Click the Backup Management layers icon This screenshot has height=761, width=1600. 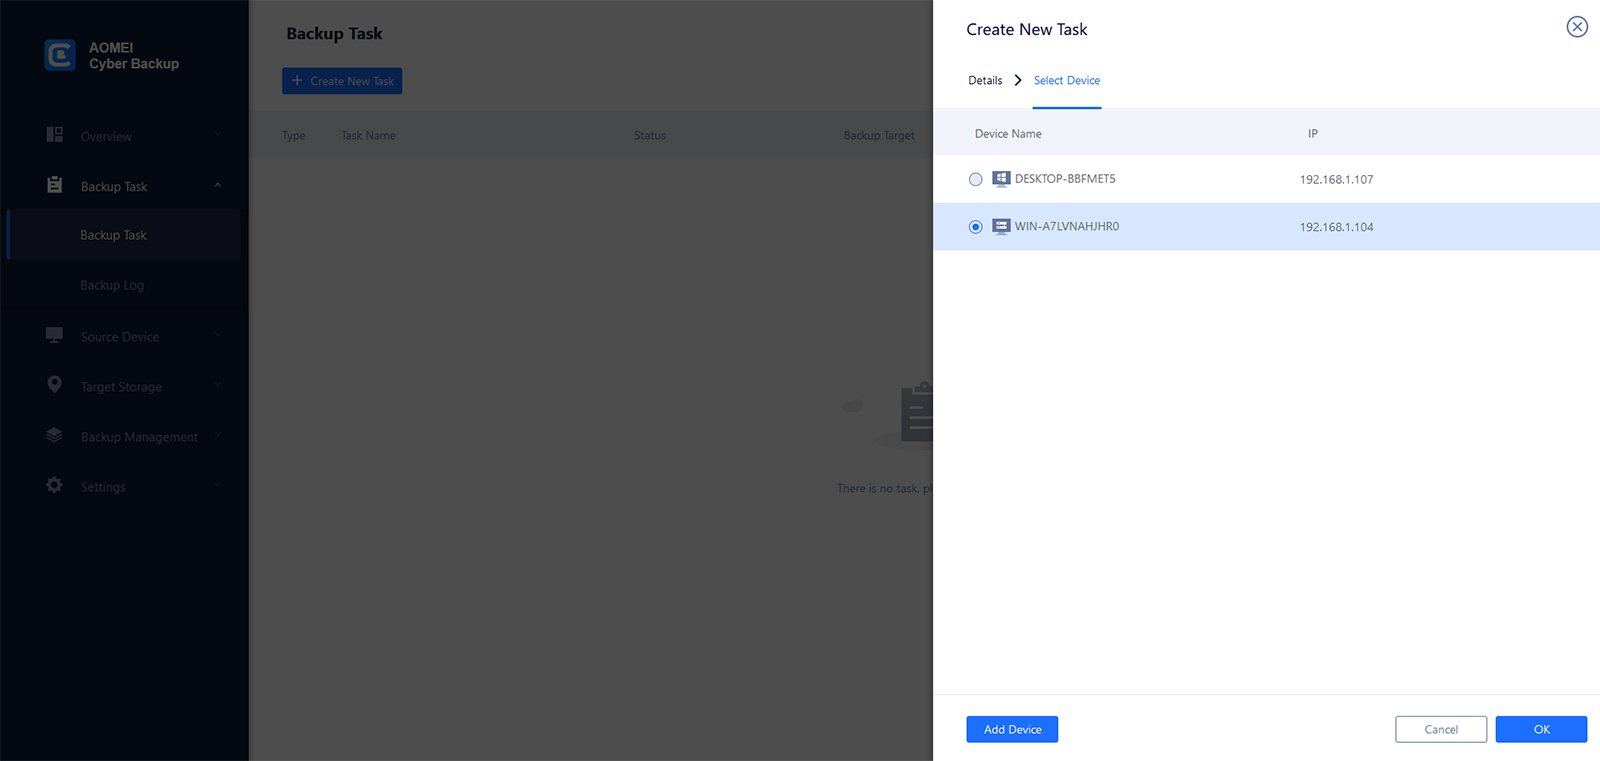click(55, 435)
